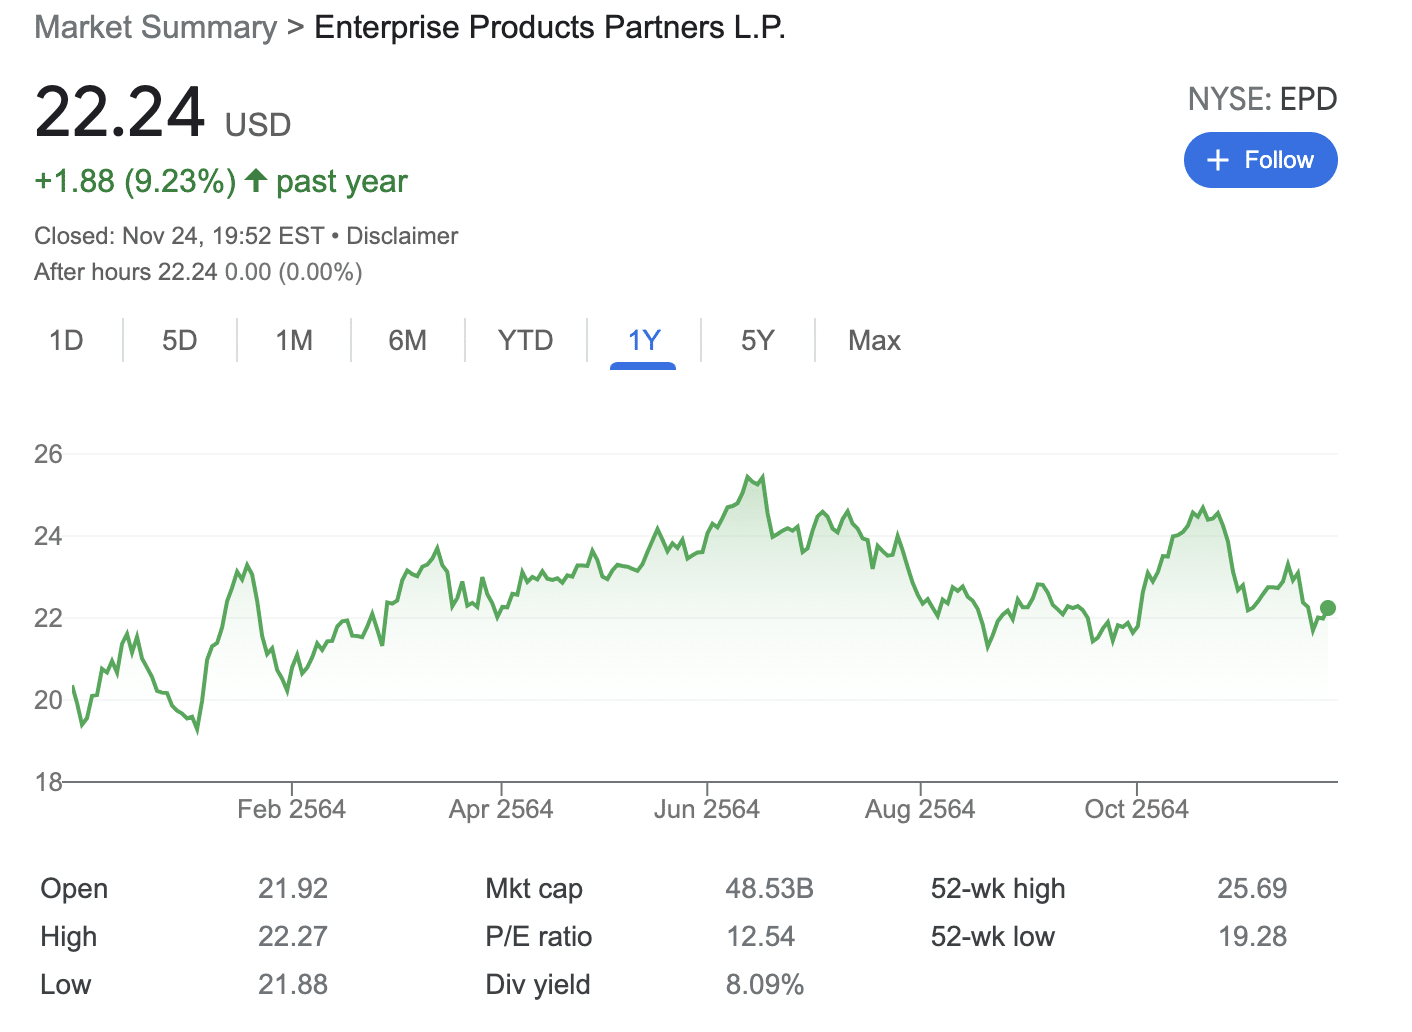Click the 52-wk high value 25.69
Viewport: 1412px width, 1032px height.
(x=1252, y=888)
